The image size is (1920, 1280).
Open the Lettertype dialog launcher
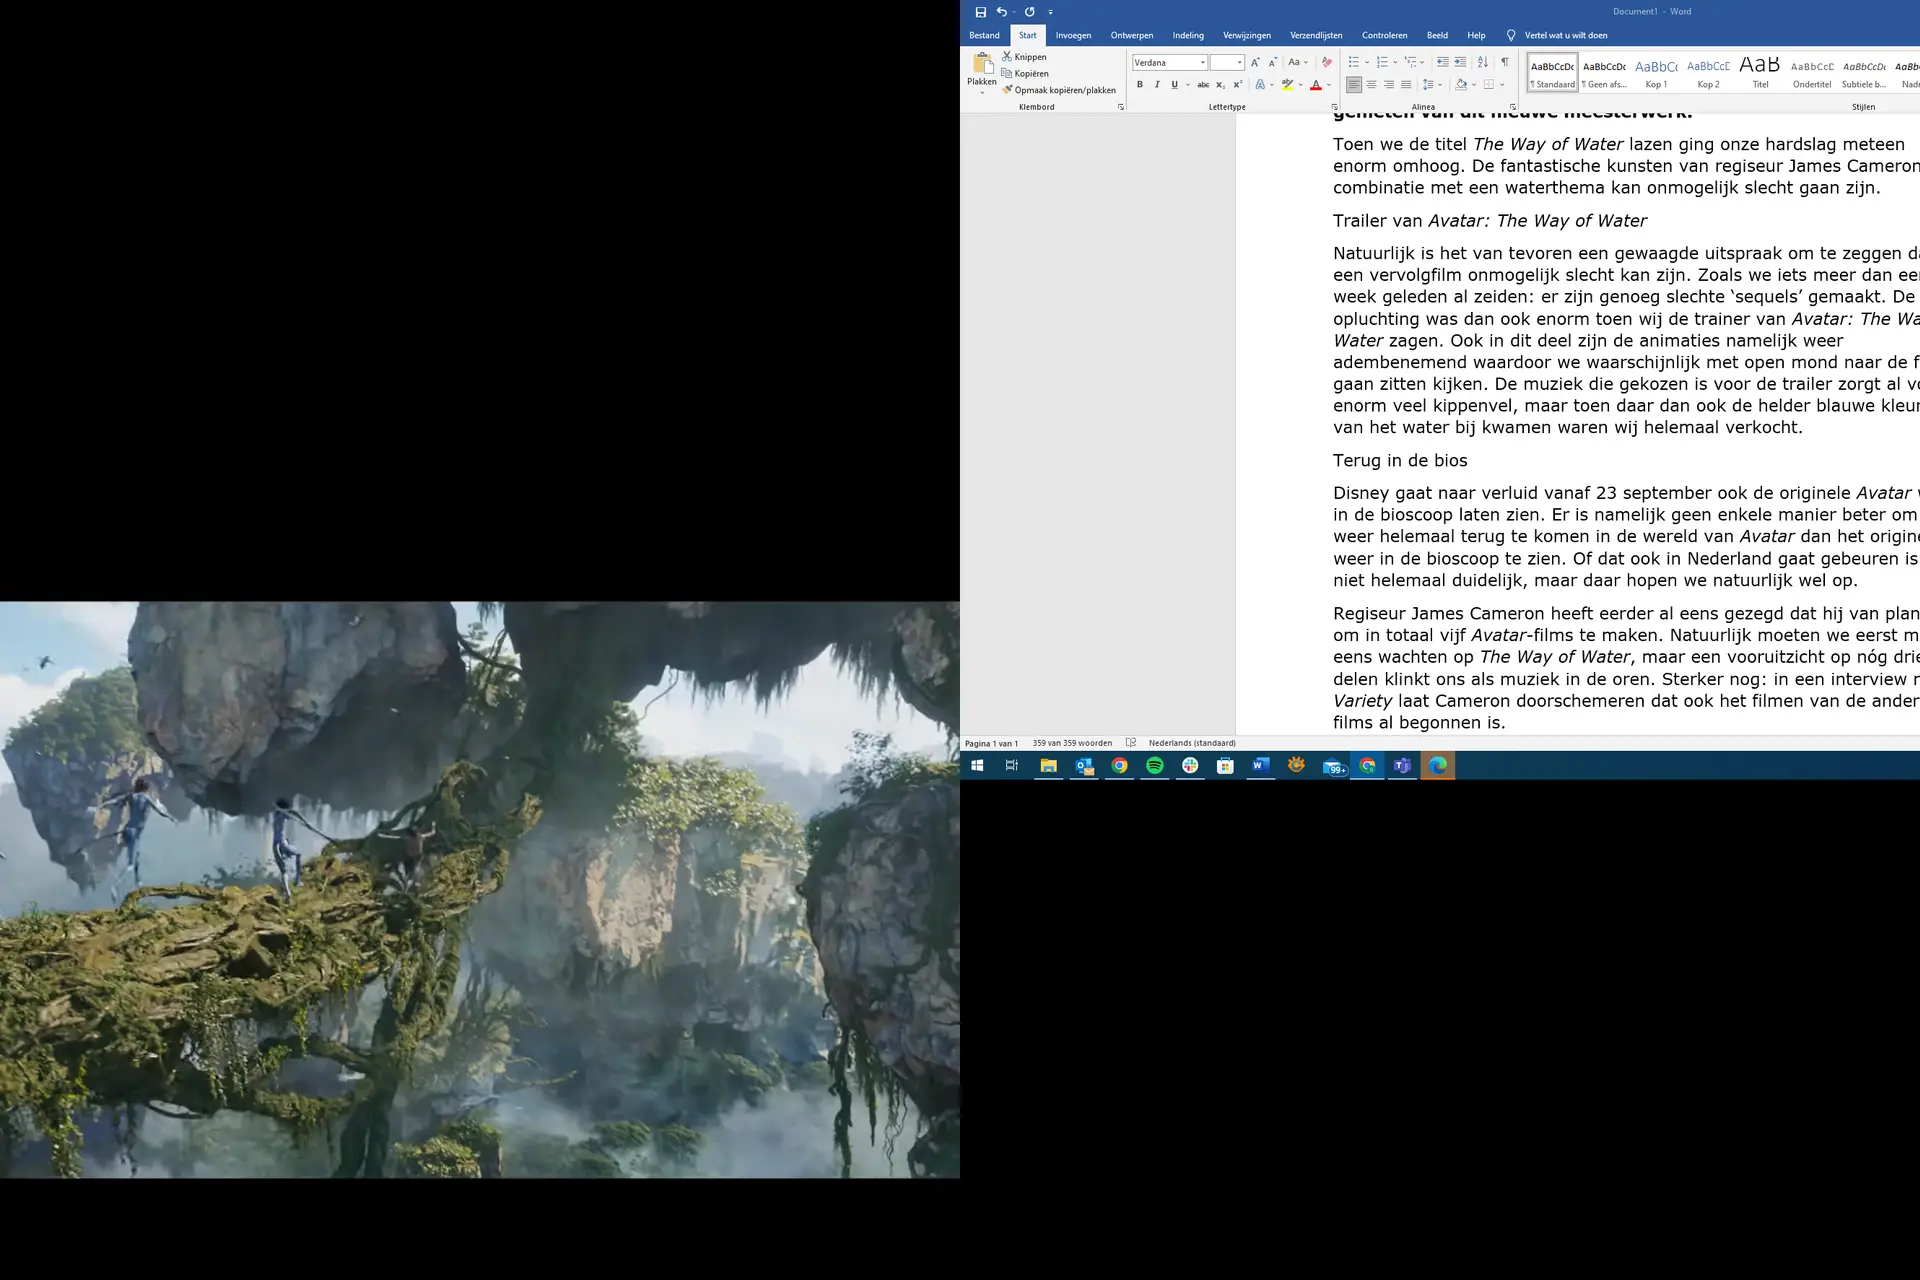(1334, 107)
